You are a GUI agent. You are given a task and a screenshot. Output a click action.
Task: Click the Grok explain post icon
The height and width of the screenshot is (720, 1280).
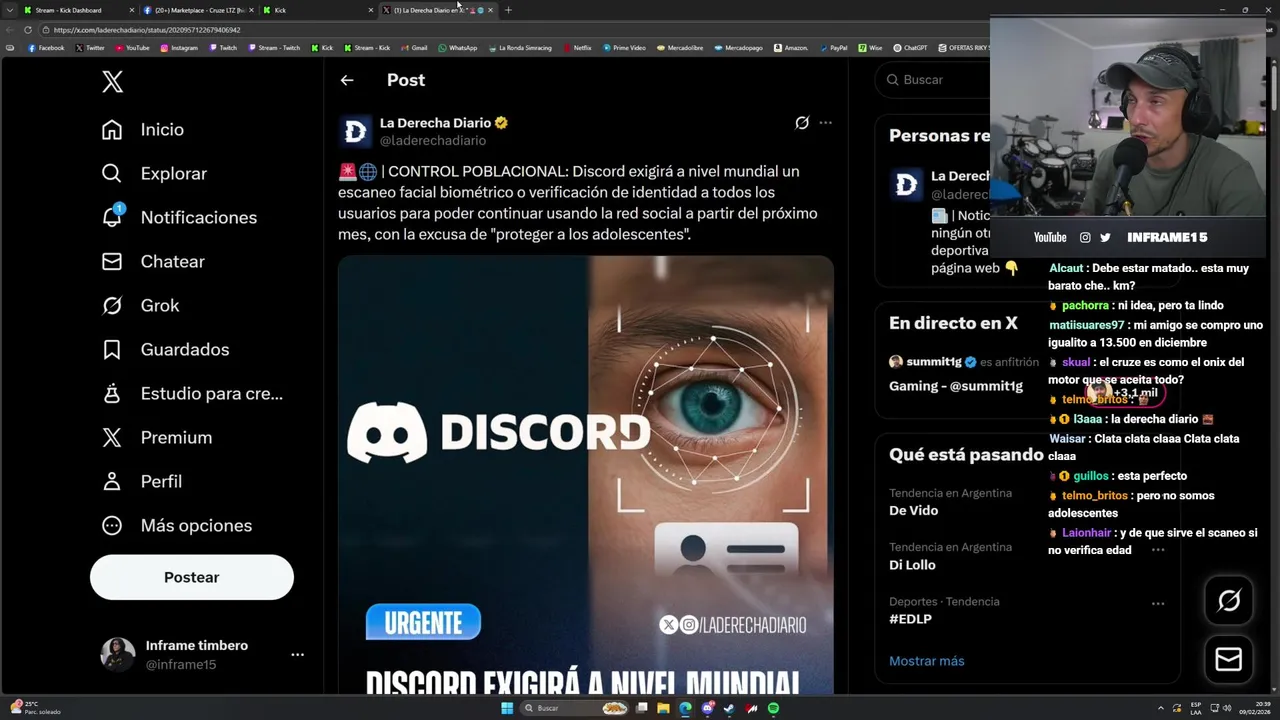802,123
